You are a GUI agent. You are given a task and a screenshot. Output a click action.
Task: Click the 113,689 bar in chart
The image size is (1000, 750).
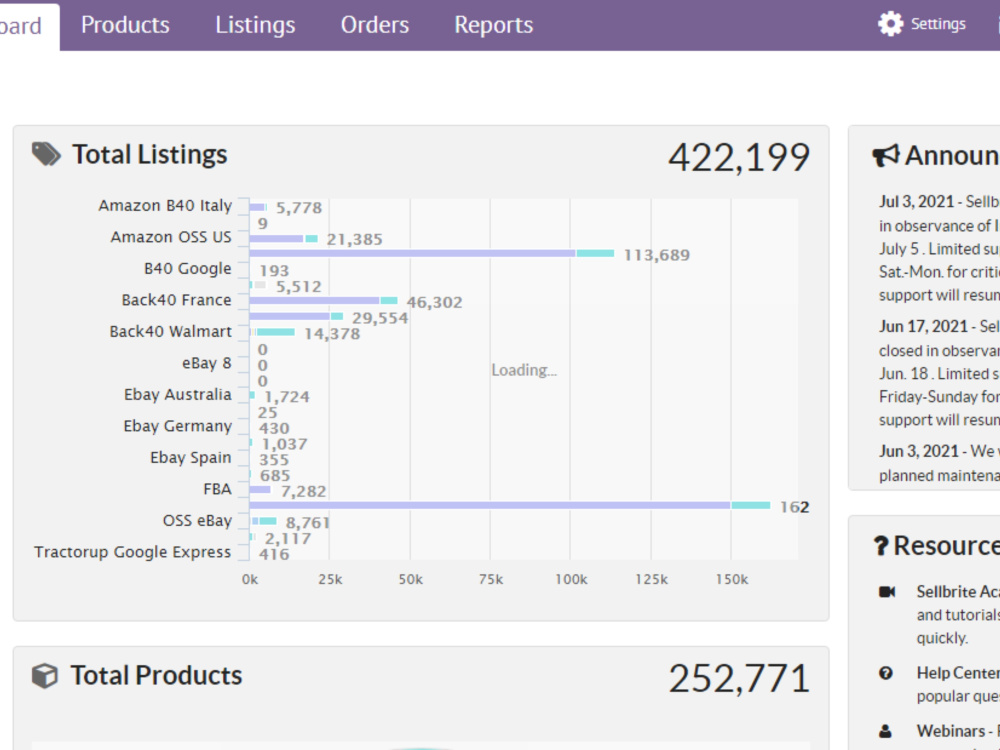tap(432, 254)
